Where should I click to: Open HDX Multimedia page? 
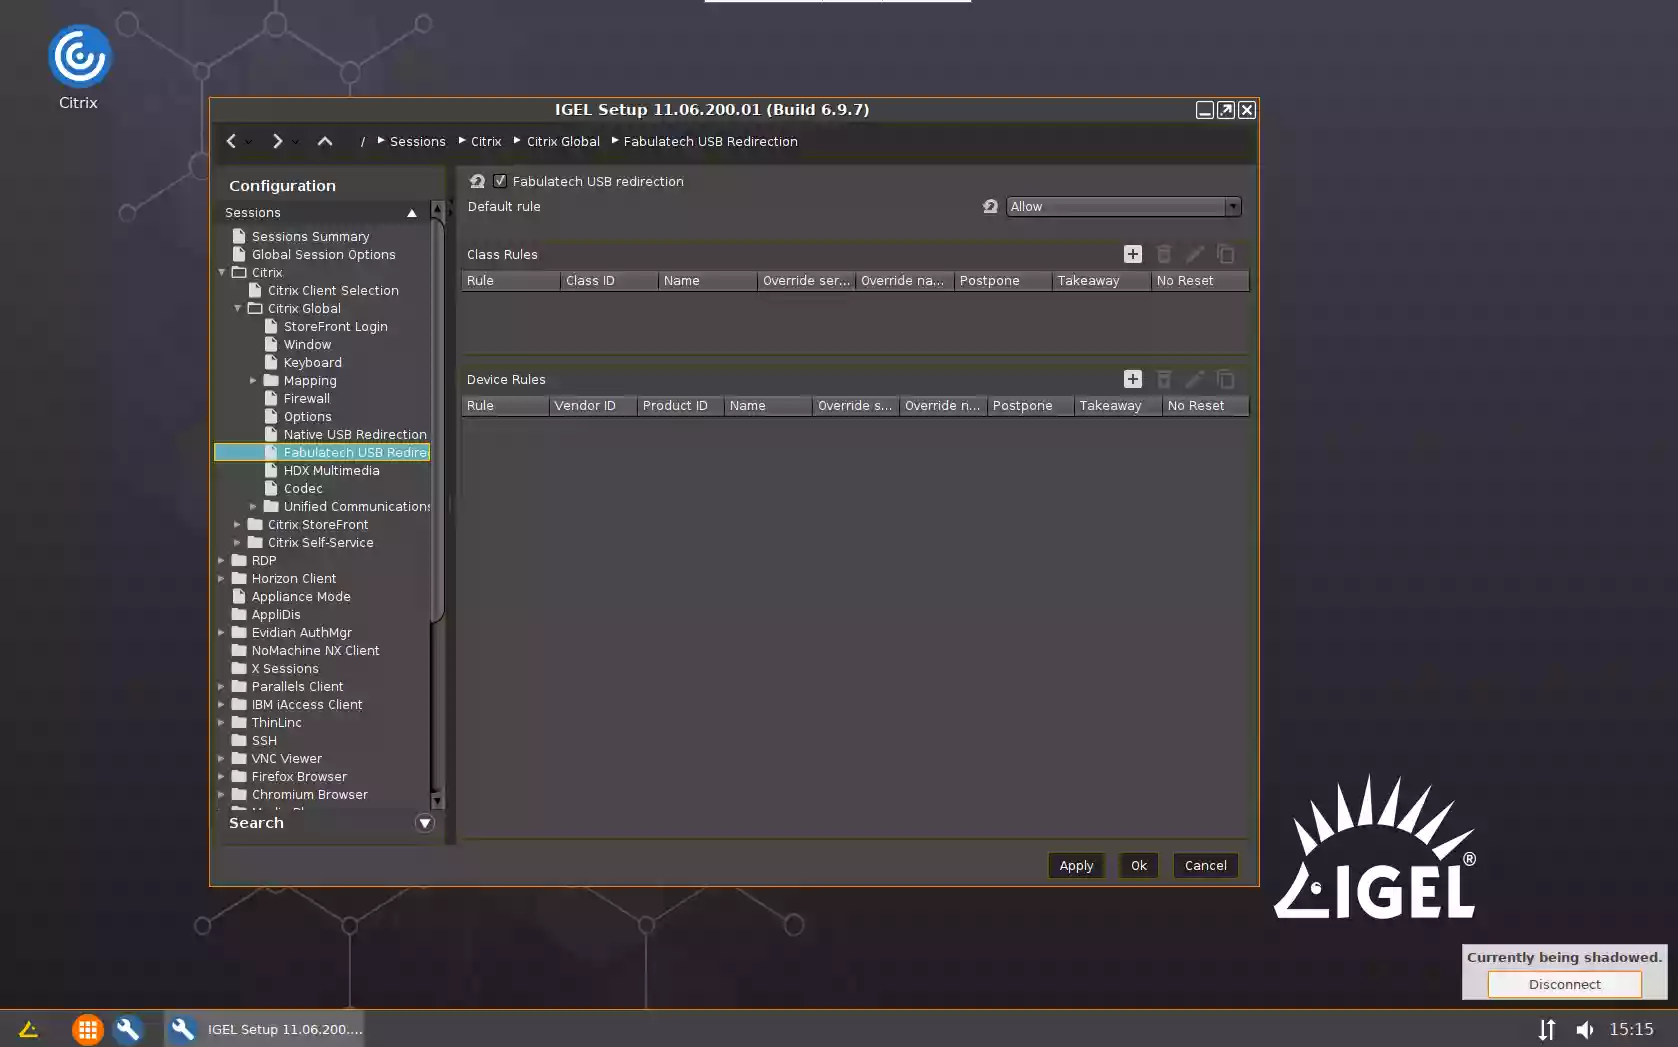tap(331, 470)
